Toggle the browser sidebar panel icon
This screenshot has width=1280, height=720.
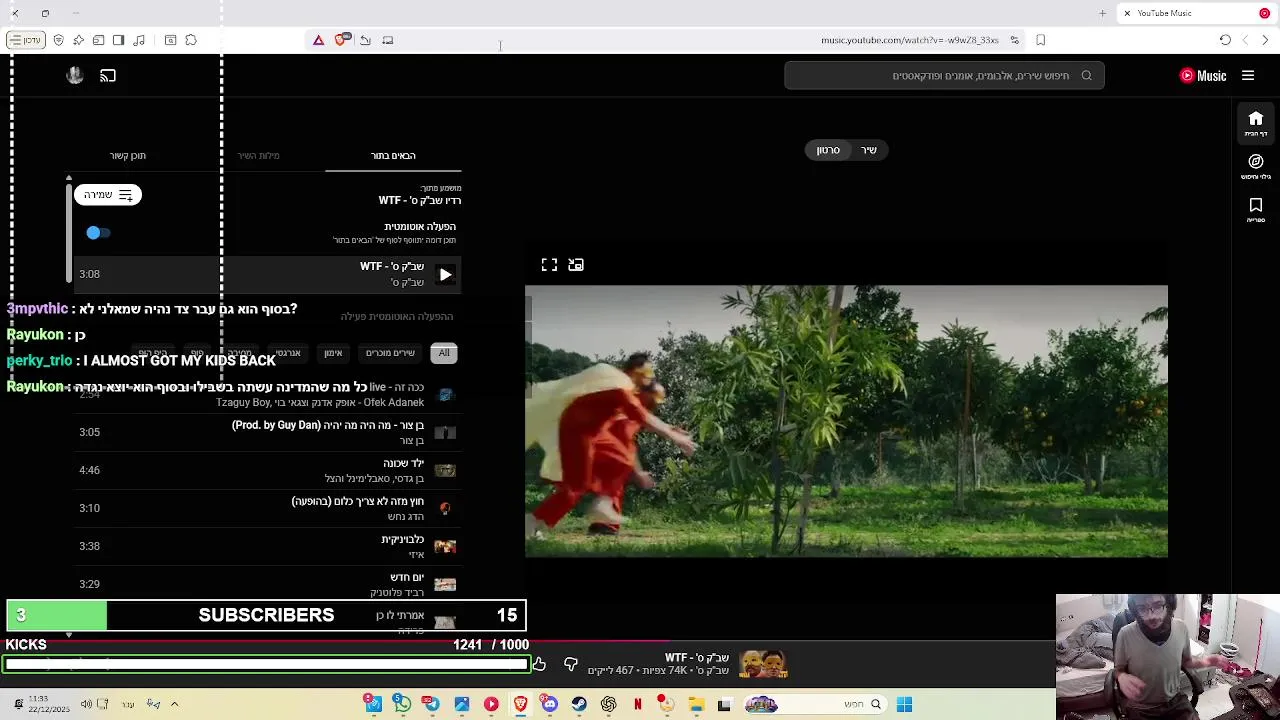point(118,40)
